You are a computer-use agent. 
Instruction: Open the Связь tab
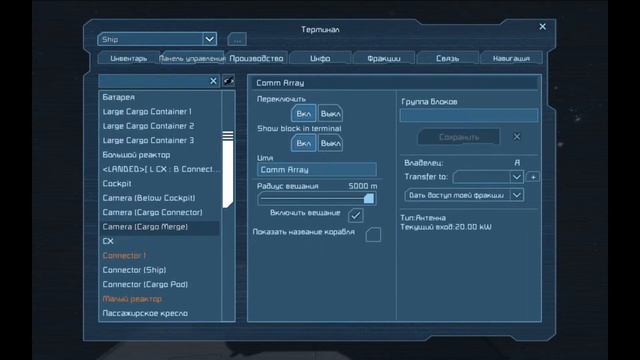(447, 58)
